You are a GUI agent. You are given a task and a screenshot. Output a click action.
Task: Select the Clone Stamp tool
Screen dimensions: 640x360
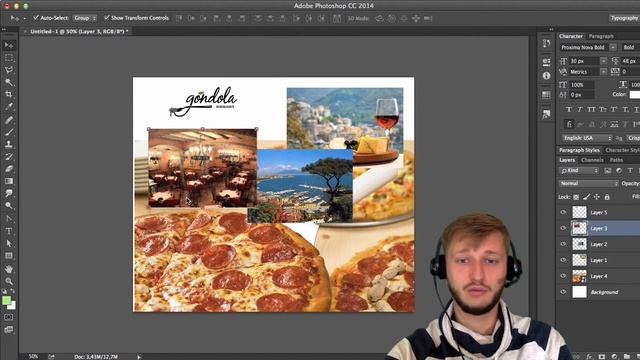coord(9,144)
